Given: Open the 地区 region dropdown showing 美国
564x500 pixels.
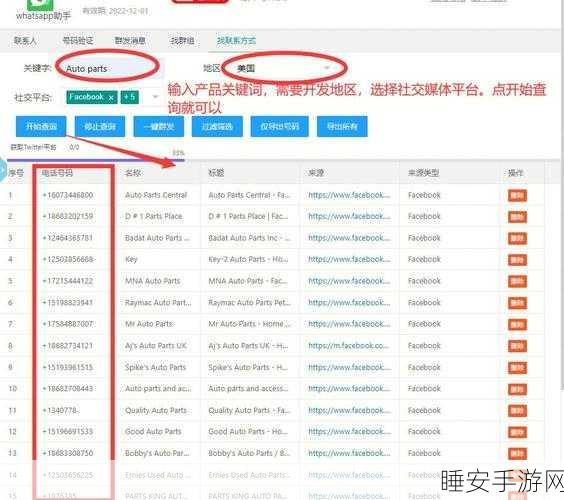Looking at the screenshot, I should (283, 68).
